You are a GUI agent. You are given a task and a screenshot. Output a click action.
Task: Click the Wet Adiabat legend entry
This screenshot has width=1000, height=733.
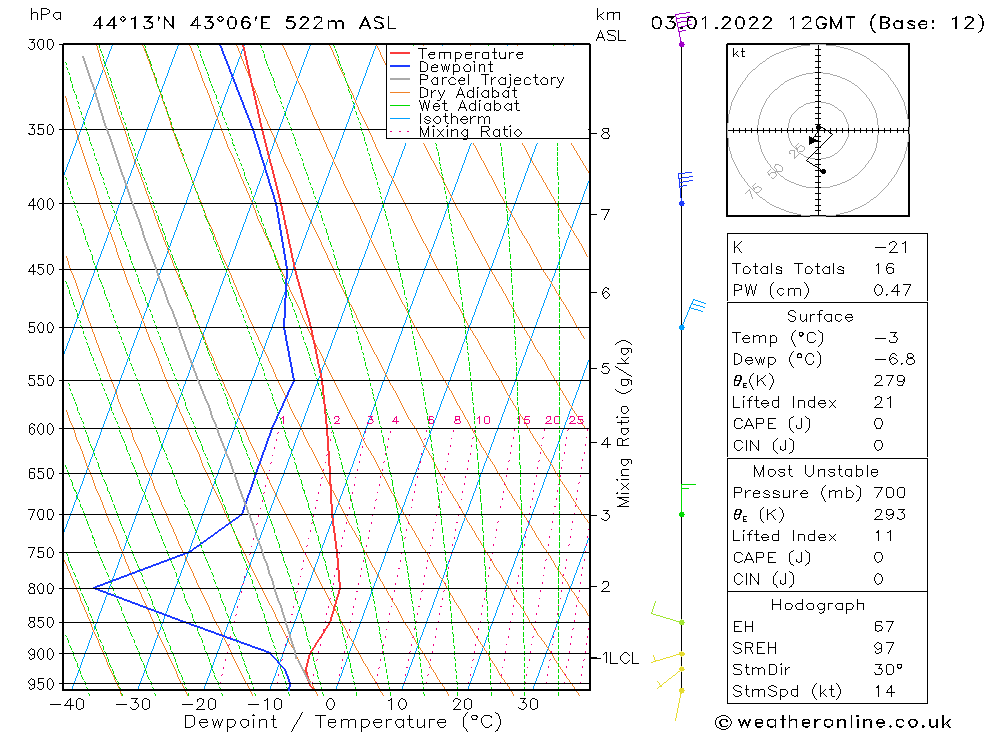click(x=455, y=105)
